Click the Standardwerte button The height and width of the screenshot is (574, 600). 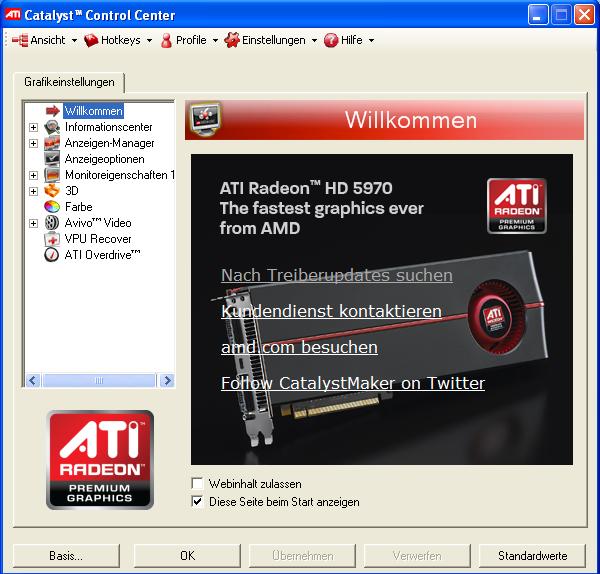[x=532, y=555]
